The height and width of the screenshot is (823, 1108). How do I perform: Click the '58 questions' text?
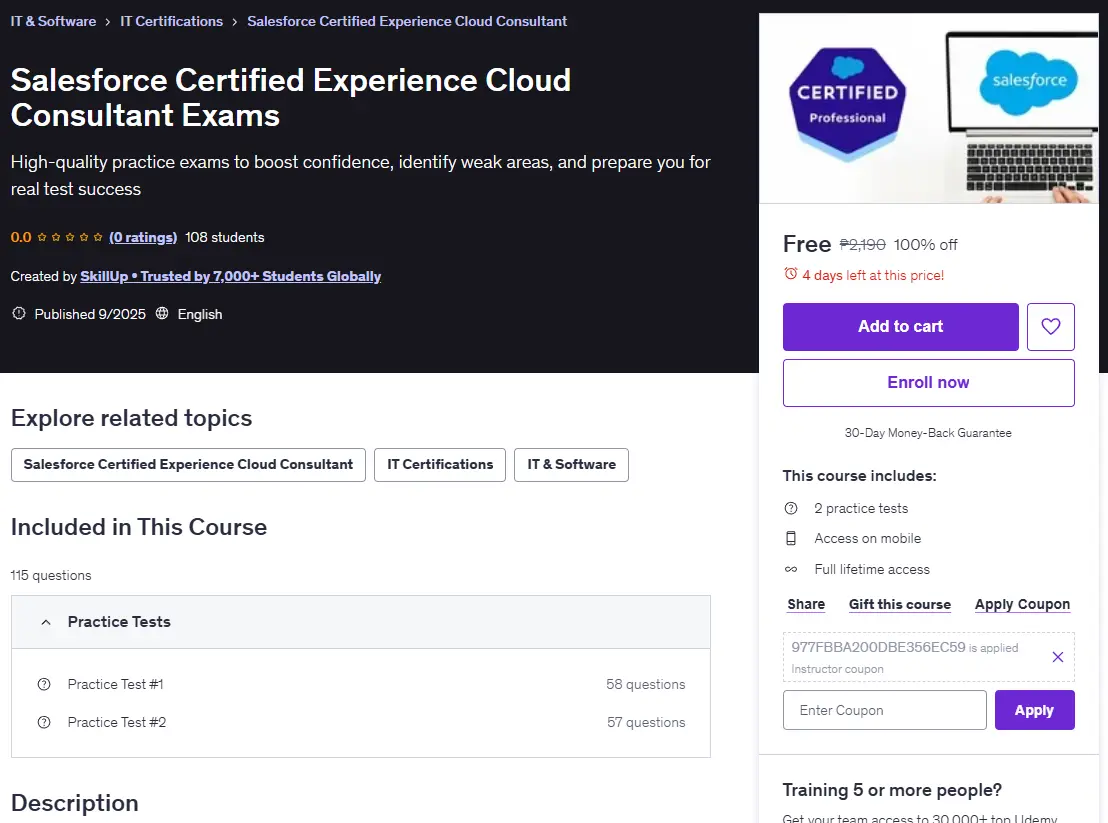[645, 684]
